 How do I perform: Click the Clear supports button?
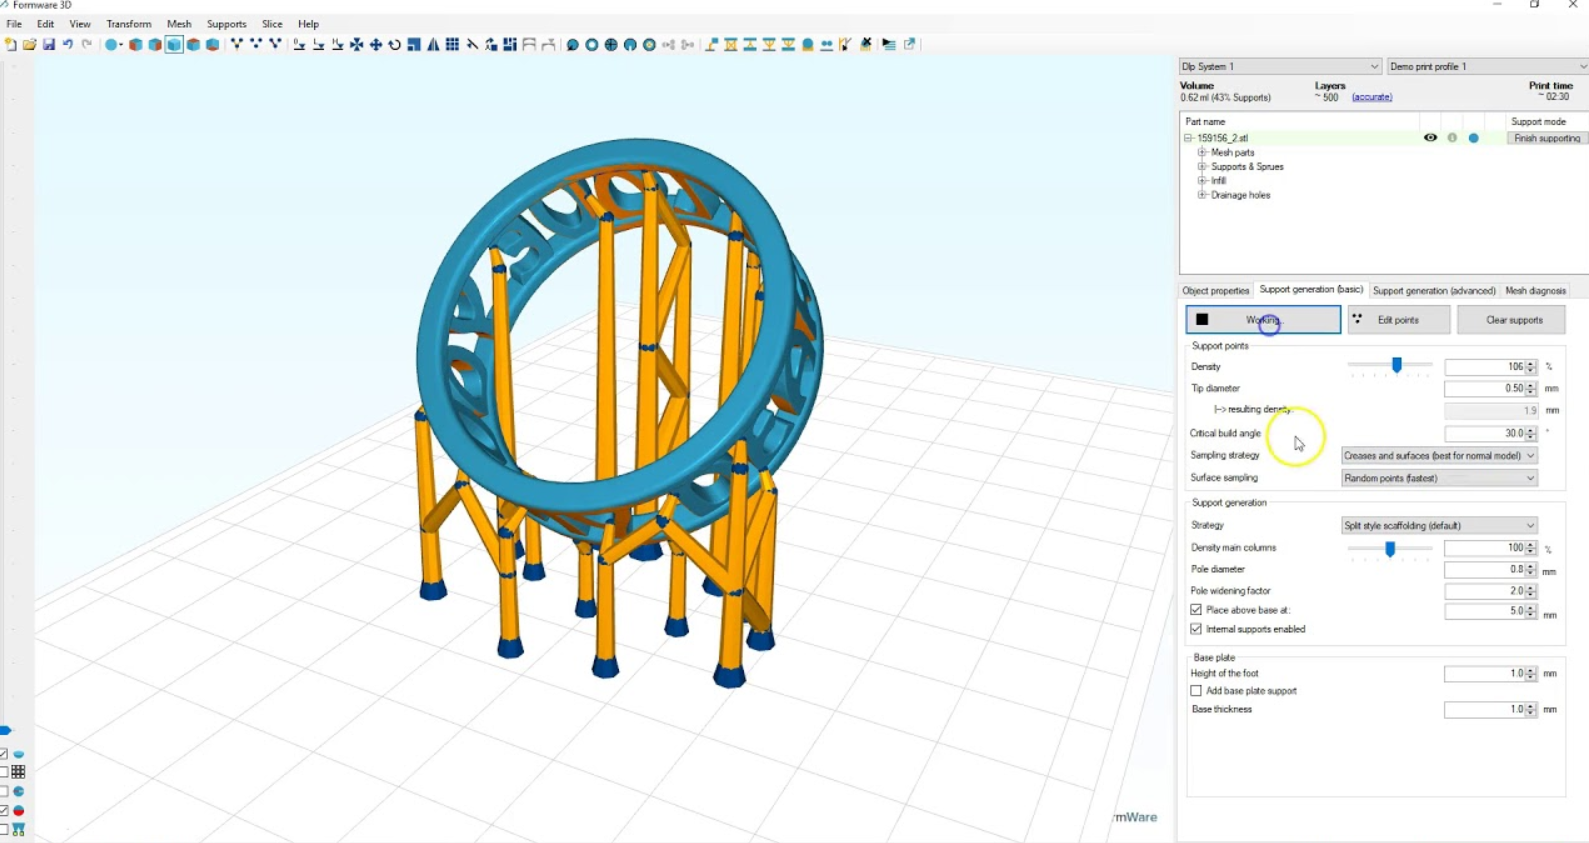(1513, 320)
